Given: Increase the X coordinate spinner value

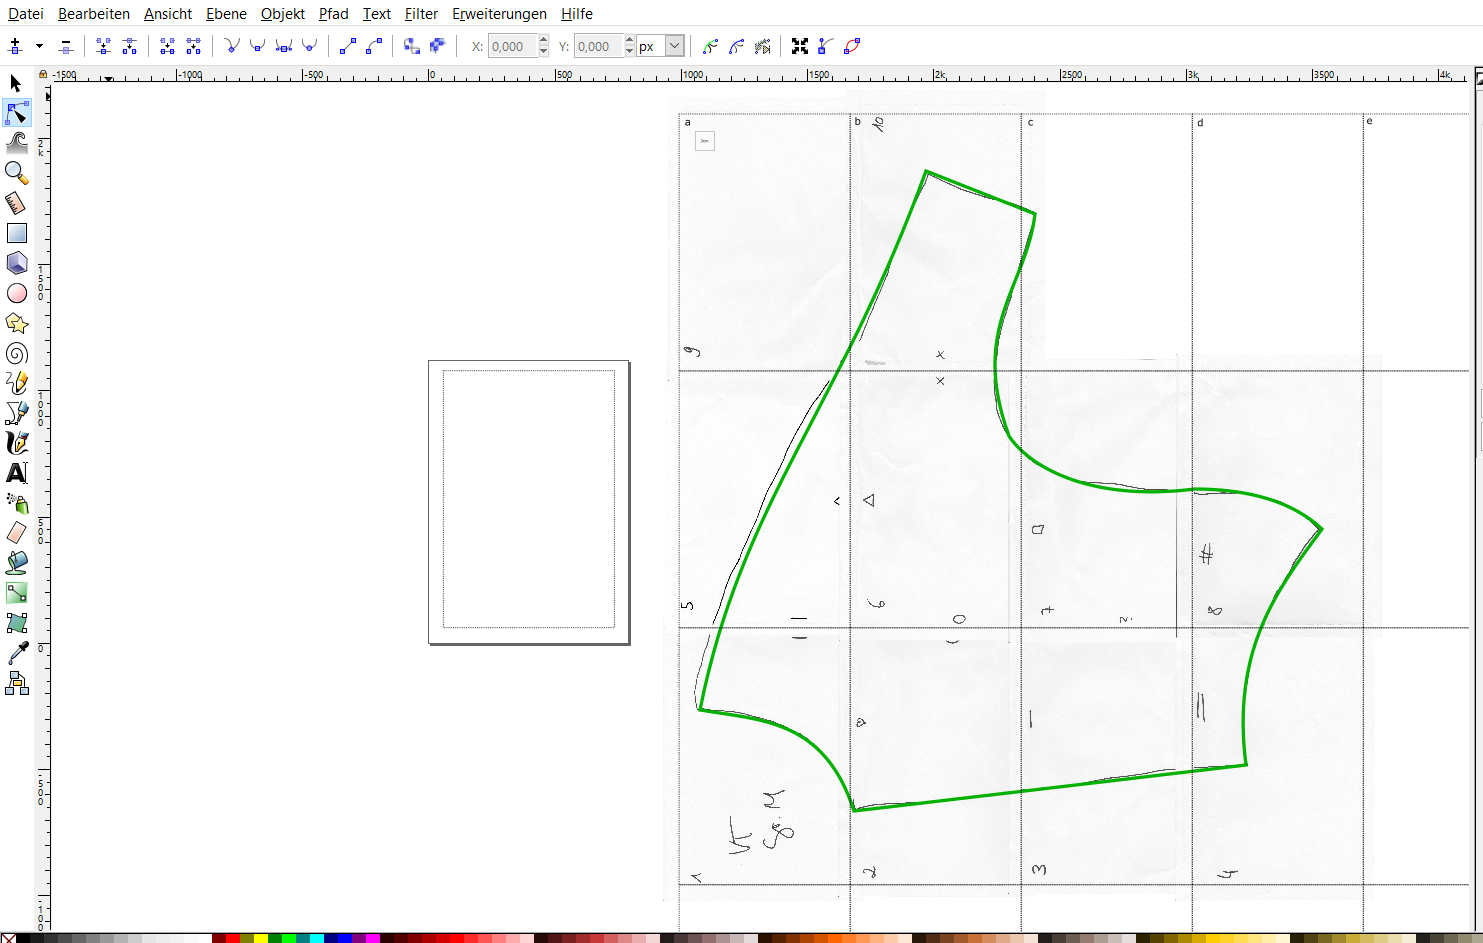Looking at the screenshot, I should point(543,41).
